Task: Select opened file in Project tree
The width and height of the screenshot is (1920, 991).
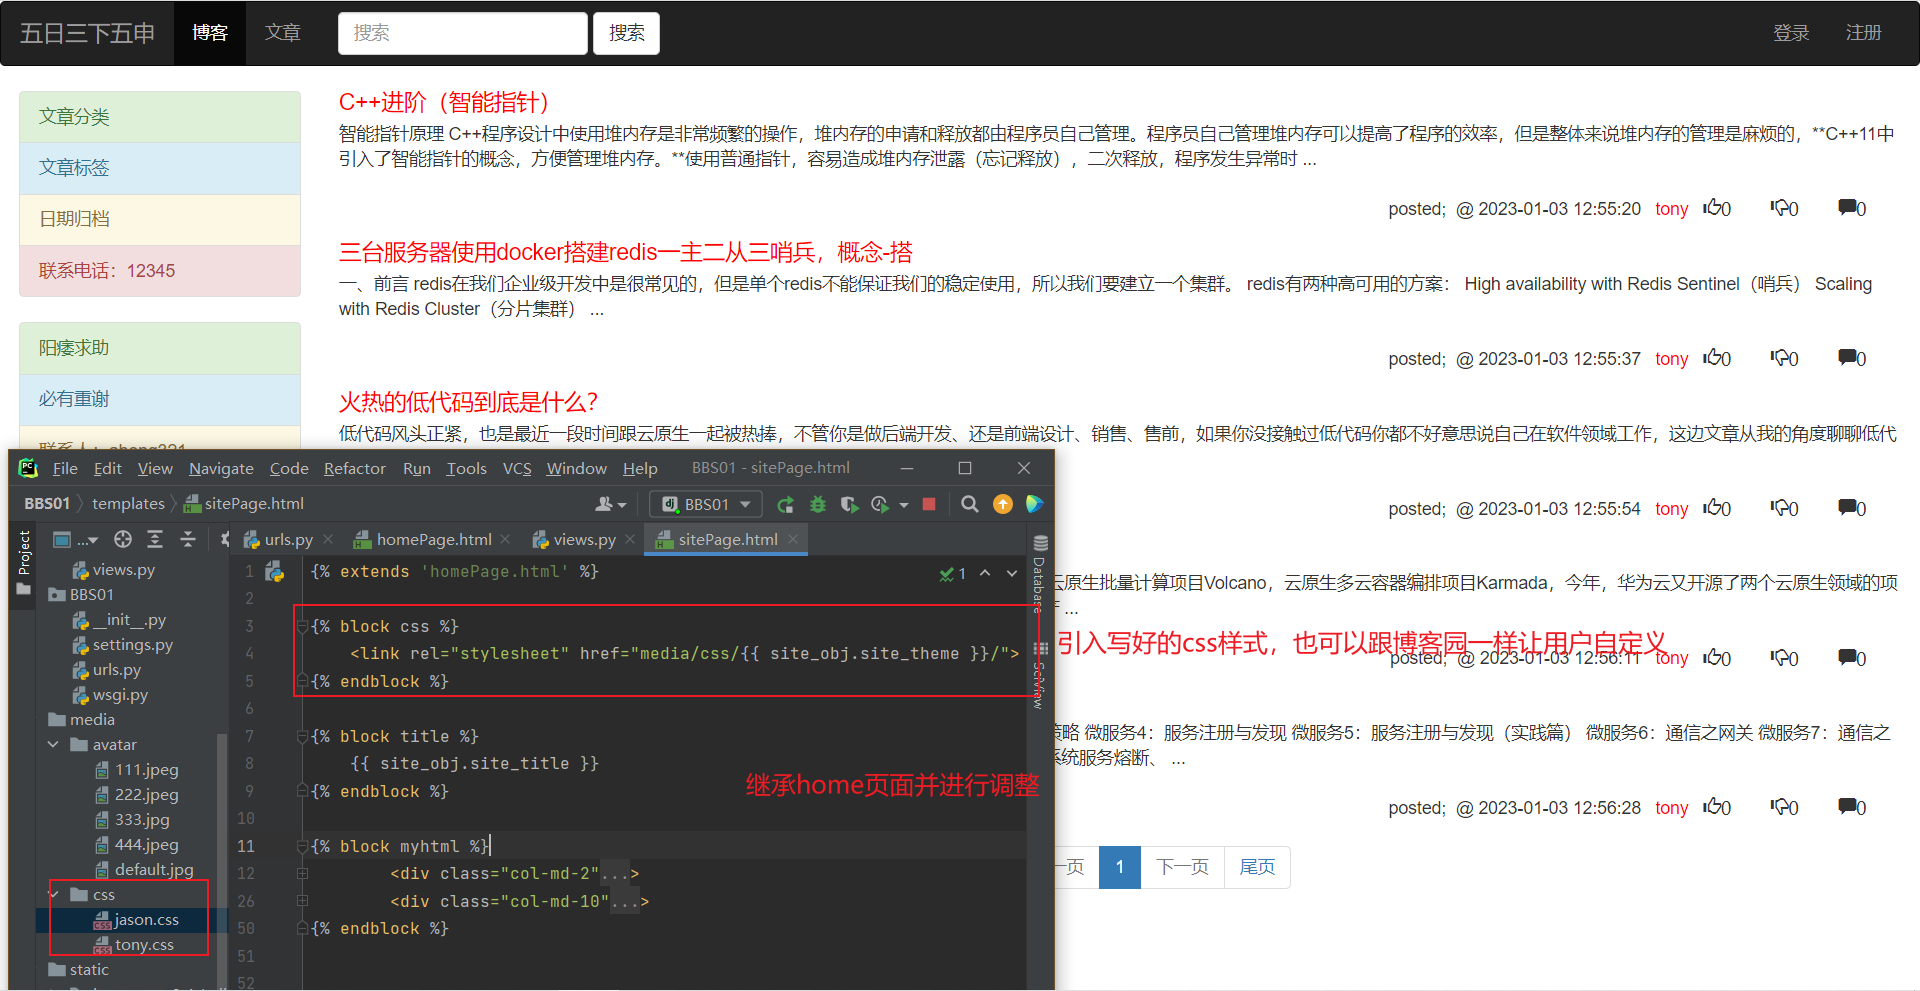Action: (123, 540)
